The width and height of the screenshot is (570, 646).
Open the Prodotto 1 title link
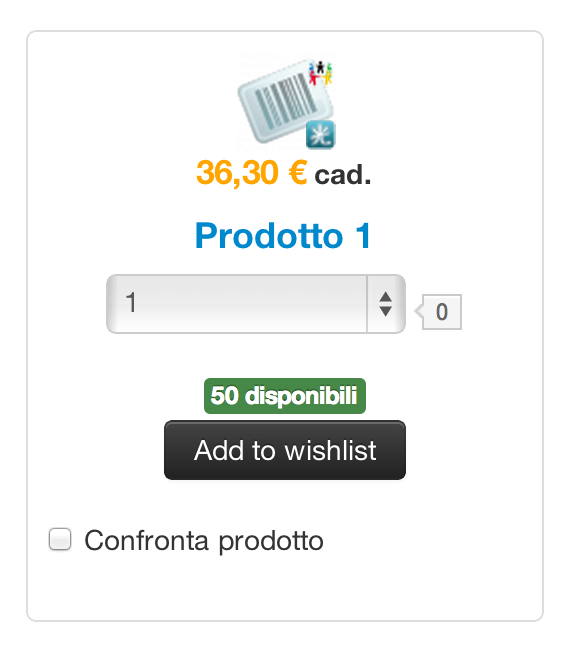[x=283, y=236]
